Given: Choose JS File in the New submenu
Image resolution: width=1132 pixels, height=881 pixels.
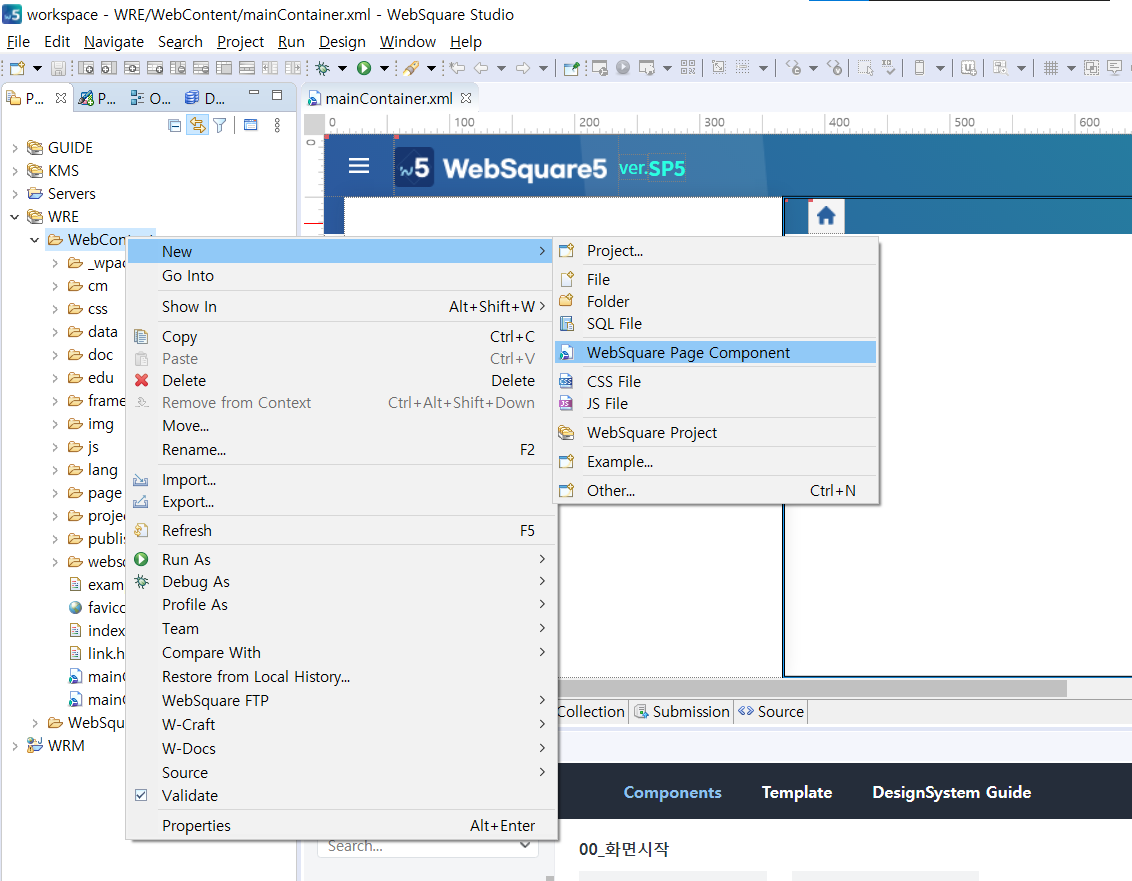Looking at the screenshot, I should click(x=715, y=404).
